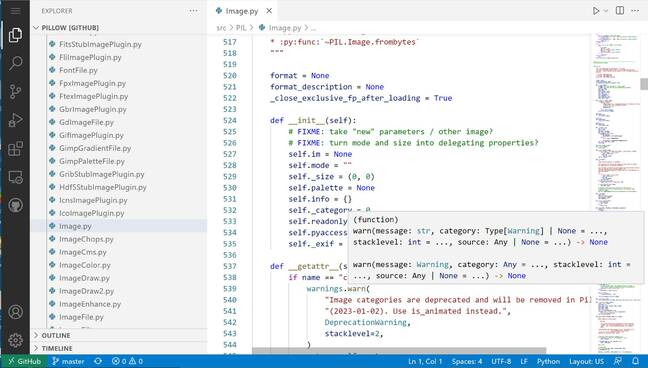
Task: Click the Explorer more actions ellipsis
Action: [x=193, y=11]
